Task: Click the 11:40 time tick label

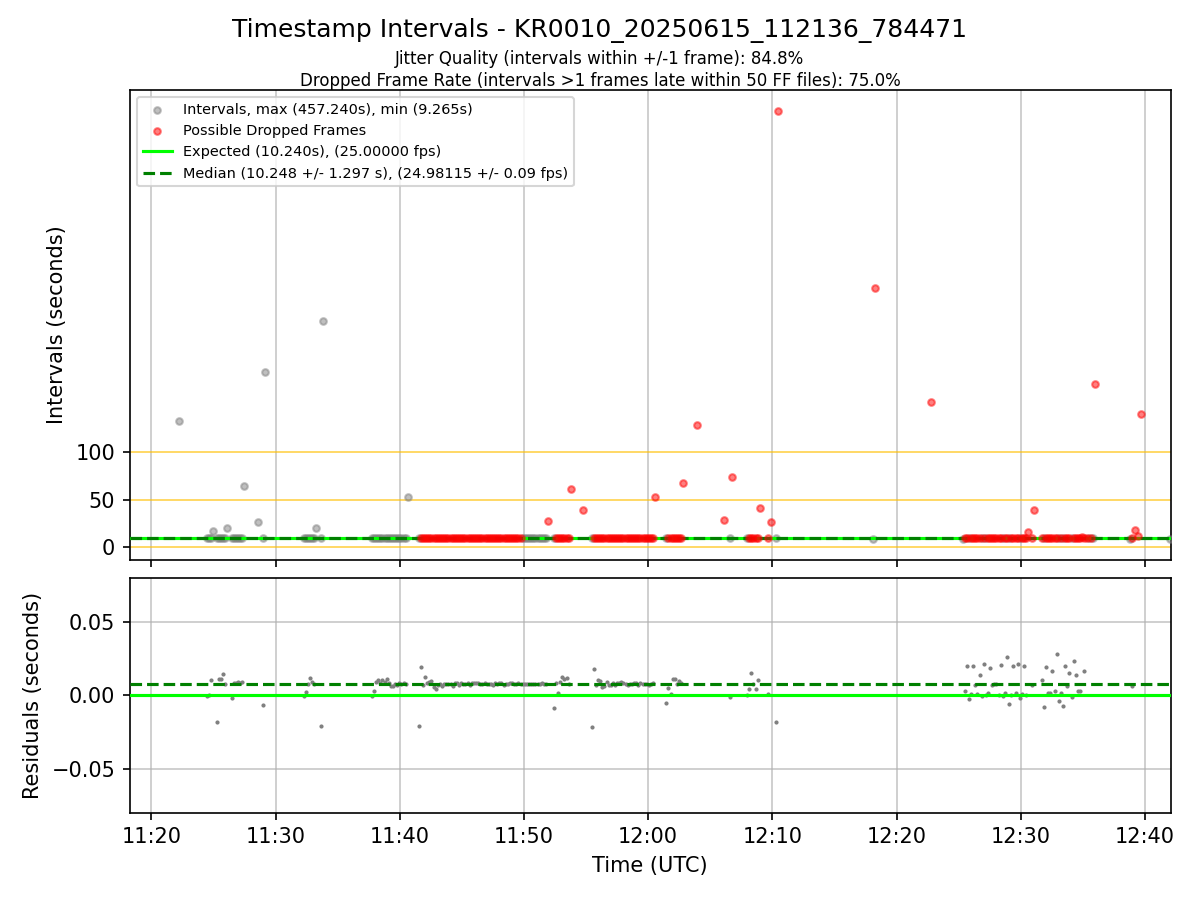Action: point(400,835)
